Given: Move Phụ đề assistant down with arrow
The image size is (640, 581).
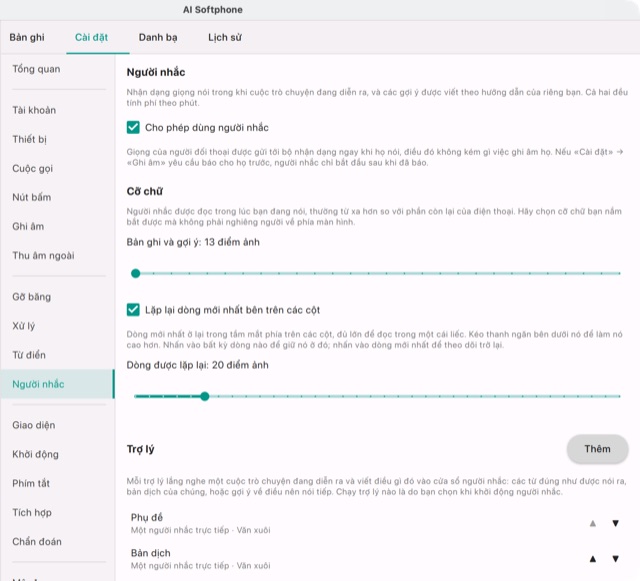Looking at the screenshot, I should point(616,523).
